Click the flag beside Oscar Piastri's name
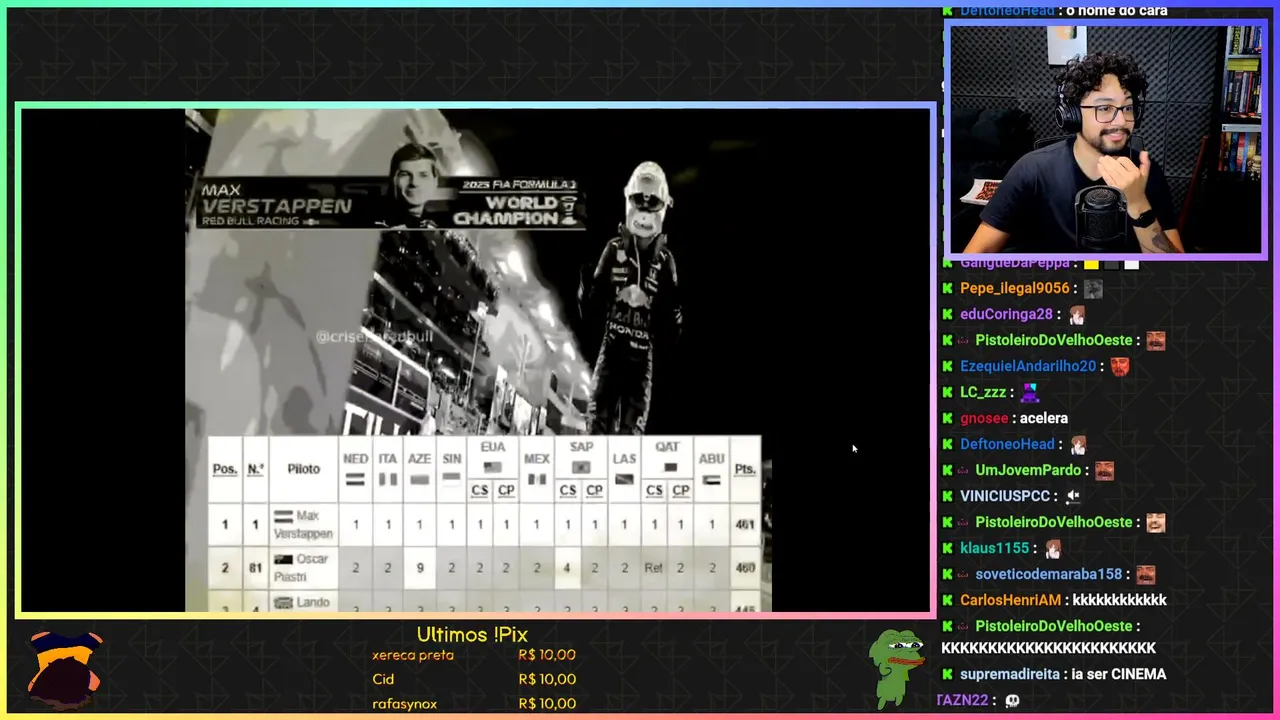The width and height of the screenshot is (1280, 720). [284, 560]
